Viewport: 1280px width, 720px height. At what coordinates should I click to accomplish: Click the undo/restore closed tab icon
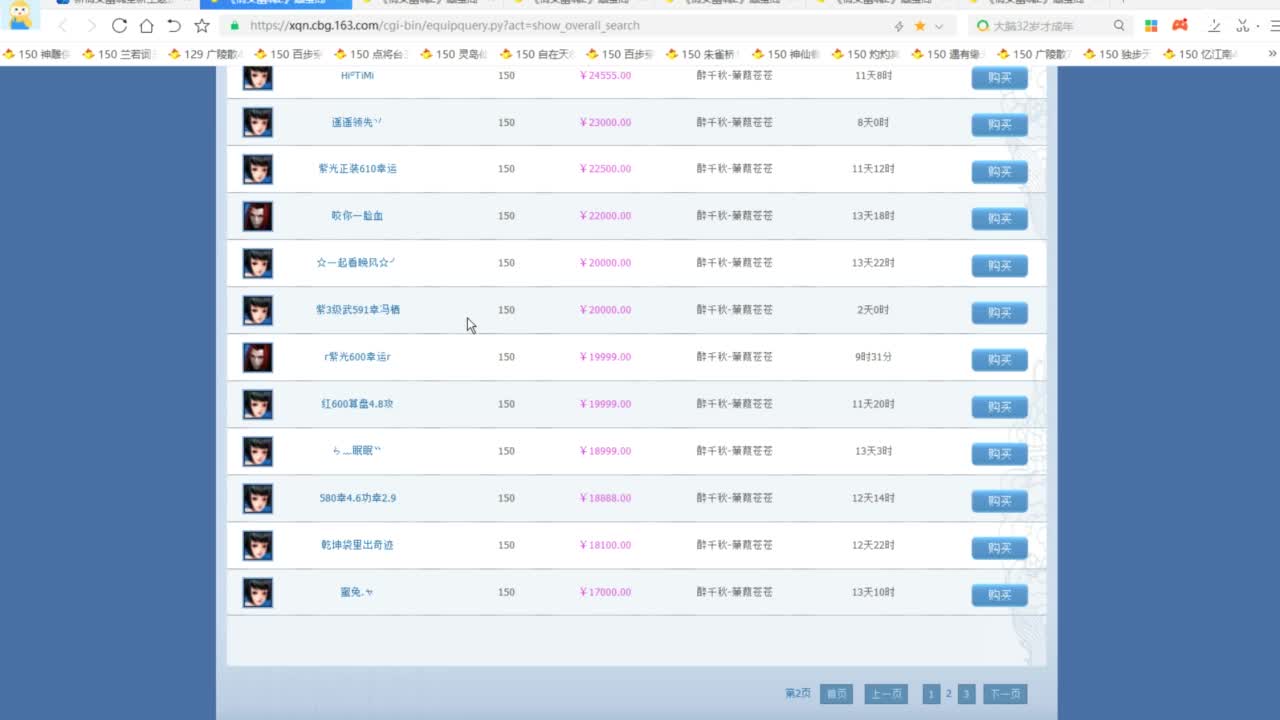pos(174,25)
